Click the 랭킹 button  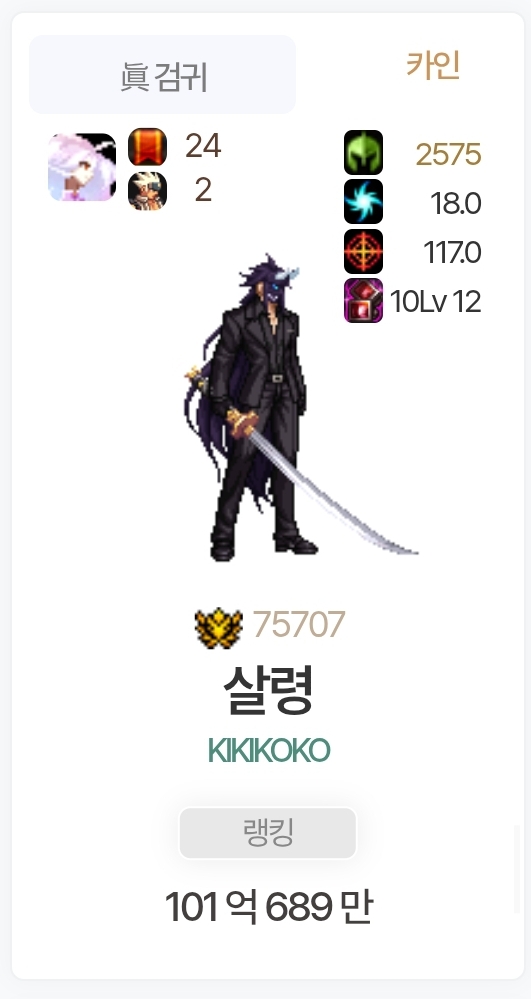(268, 833)
